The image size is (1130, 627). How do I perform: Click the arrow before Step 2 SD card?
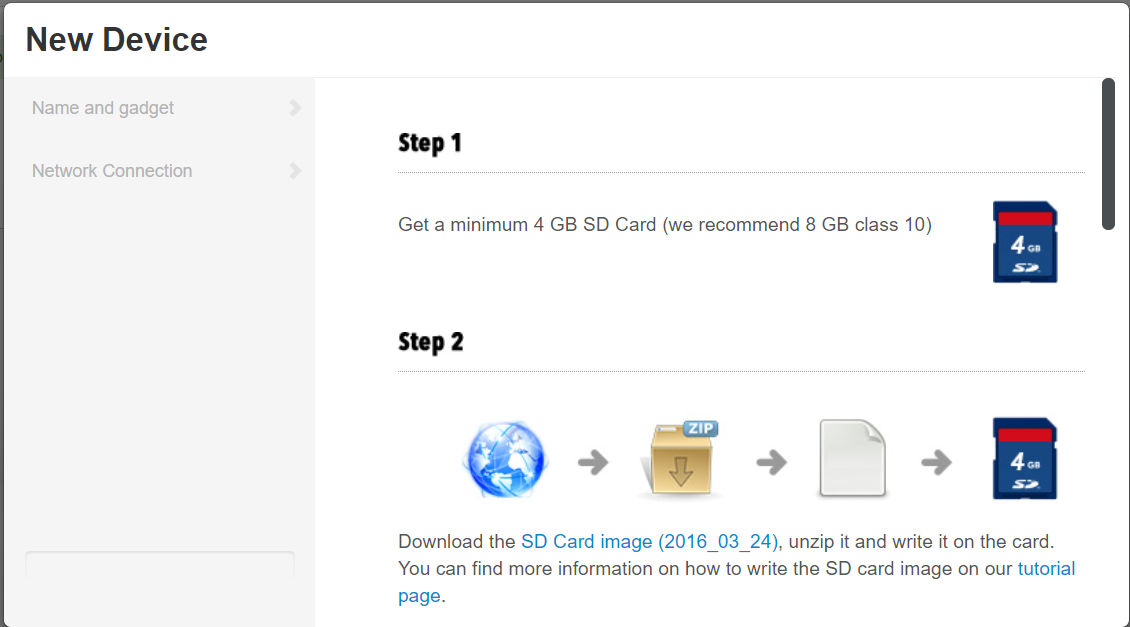[936, 462]
